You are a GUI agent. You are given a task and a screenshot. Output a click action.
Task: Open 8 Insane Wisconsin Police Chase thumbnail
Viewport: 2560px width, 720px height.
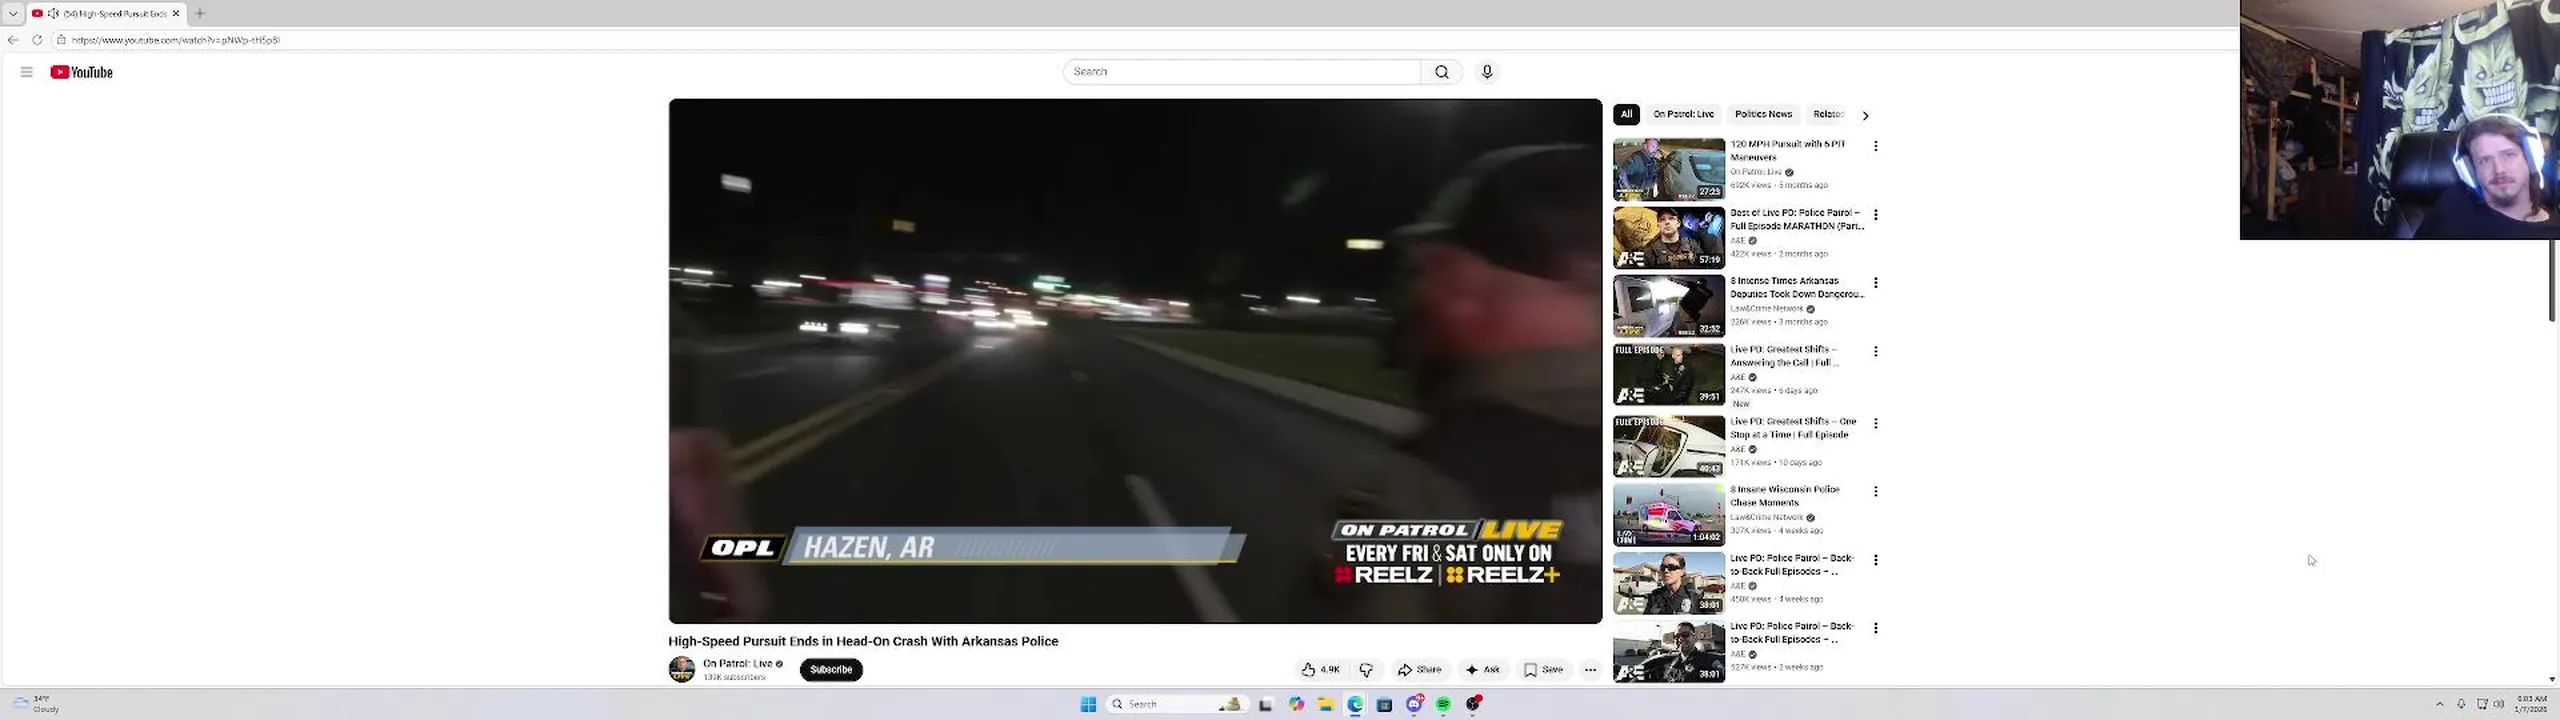click(1668, 514)
